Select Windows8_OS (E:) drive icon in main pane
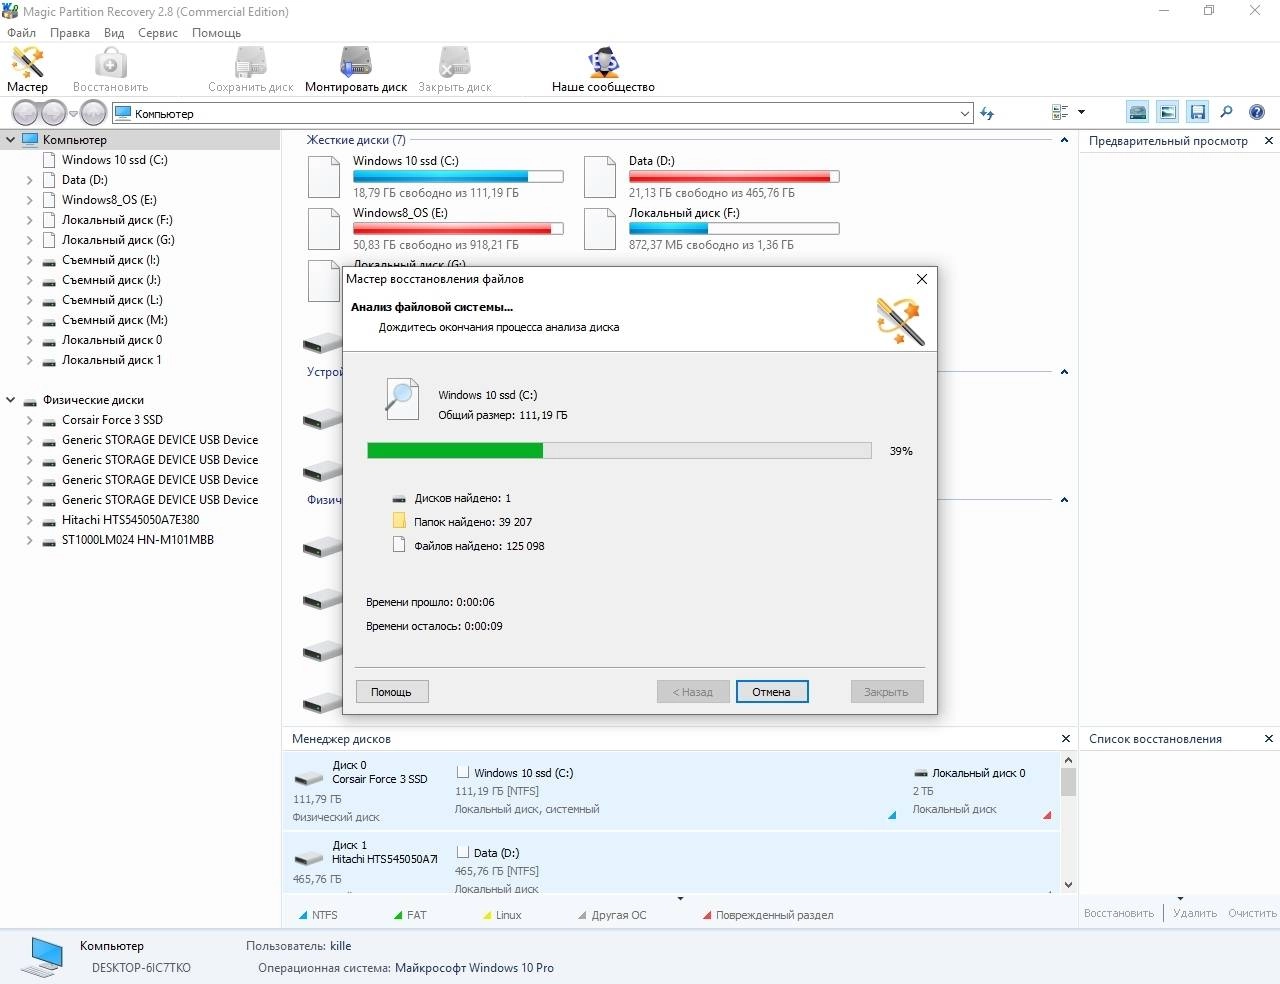This screenshot has width=1280, height=984. pos(324,229)
